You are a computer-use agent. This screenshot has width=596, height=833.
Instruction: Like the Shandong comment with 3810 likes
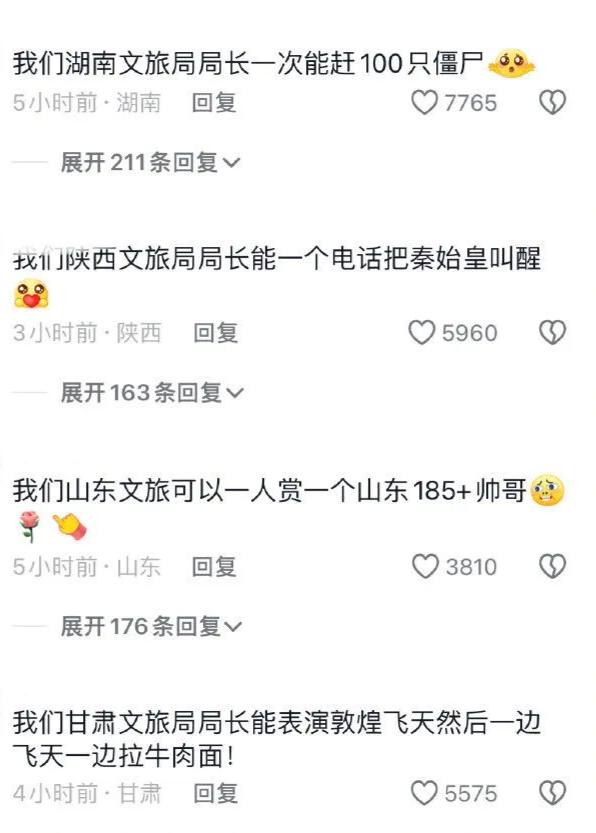tap(425, 566)
